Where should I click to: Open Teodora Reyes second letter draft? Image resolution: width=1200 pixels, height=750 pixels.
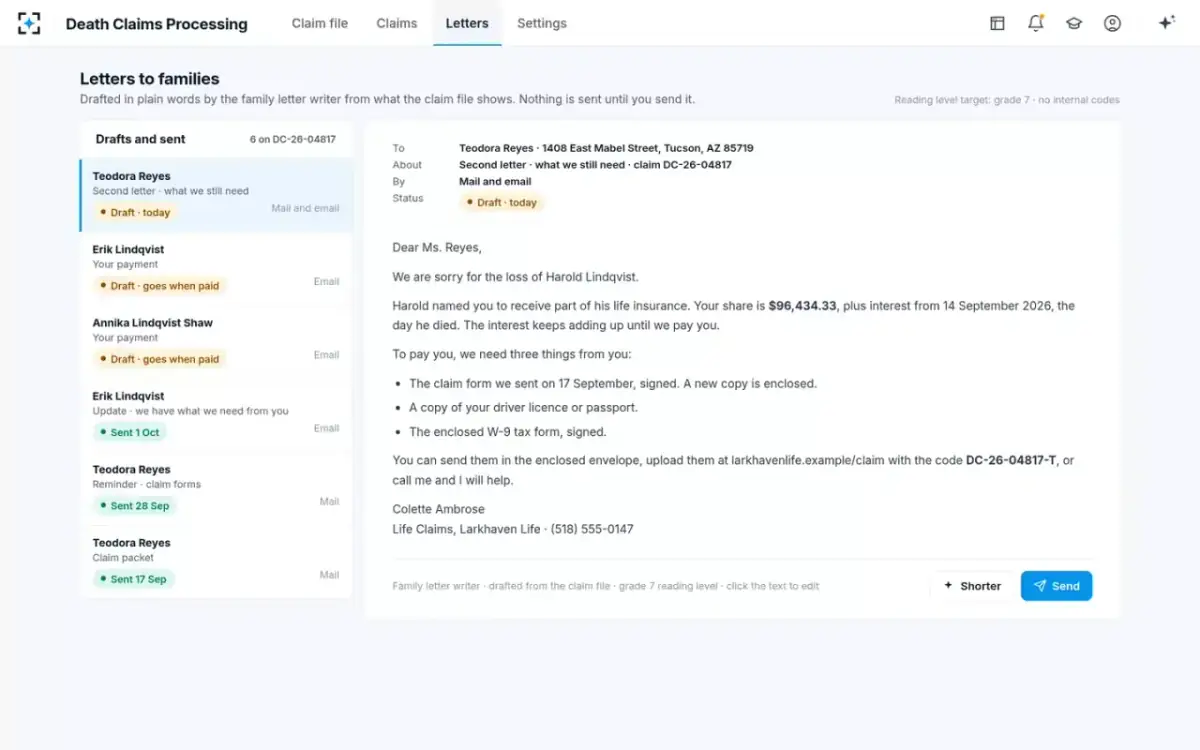pyautogui.click(x=216, y=195)
